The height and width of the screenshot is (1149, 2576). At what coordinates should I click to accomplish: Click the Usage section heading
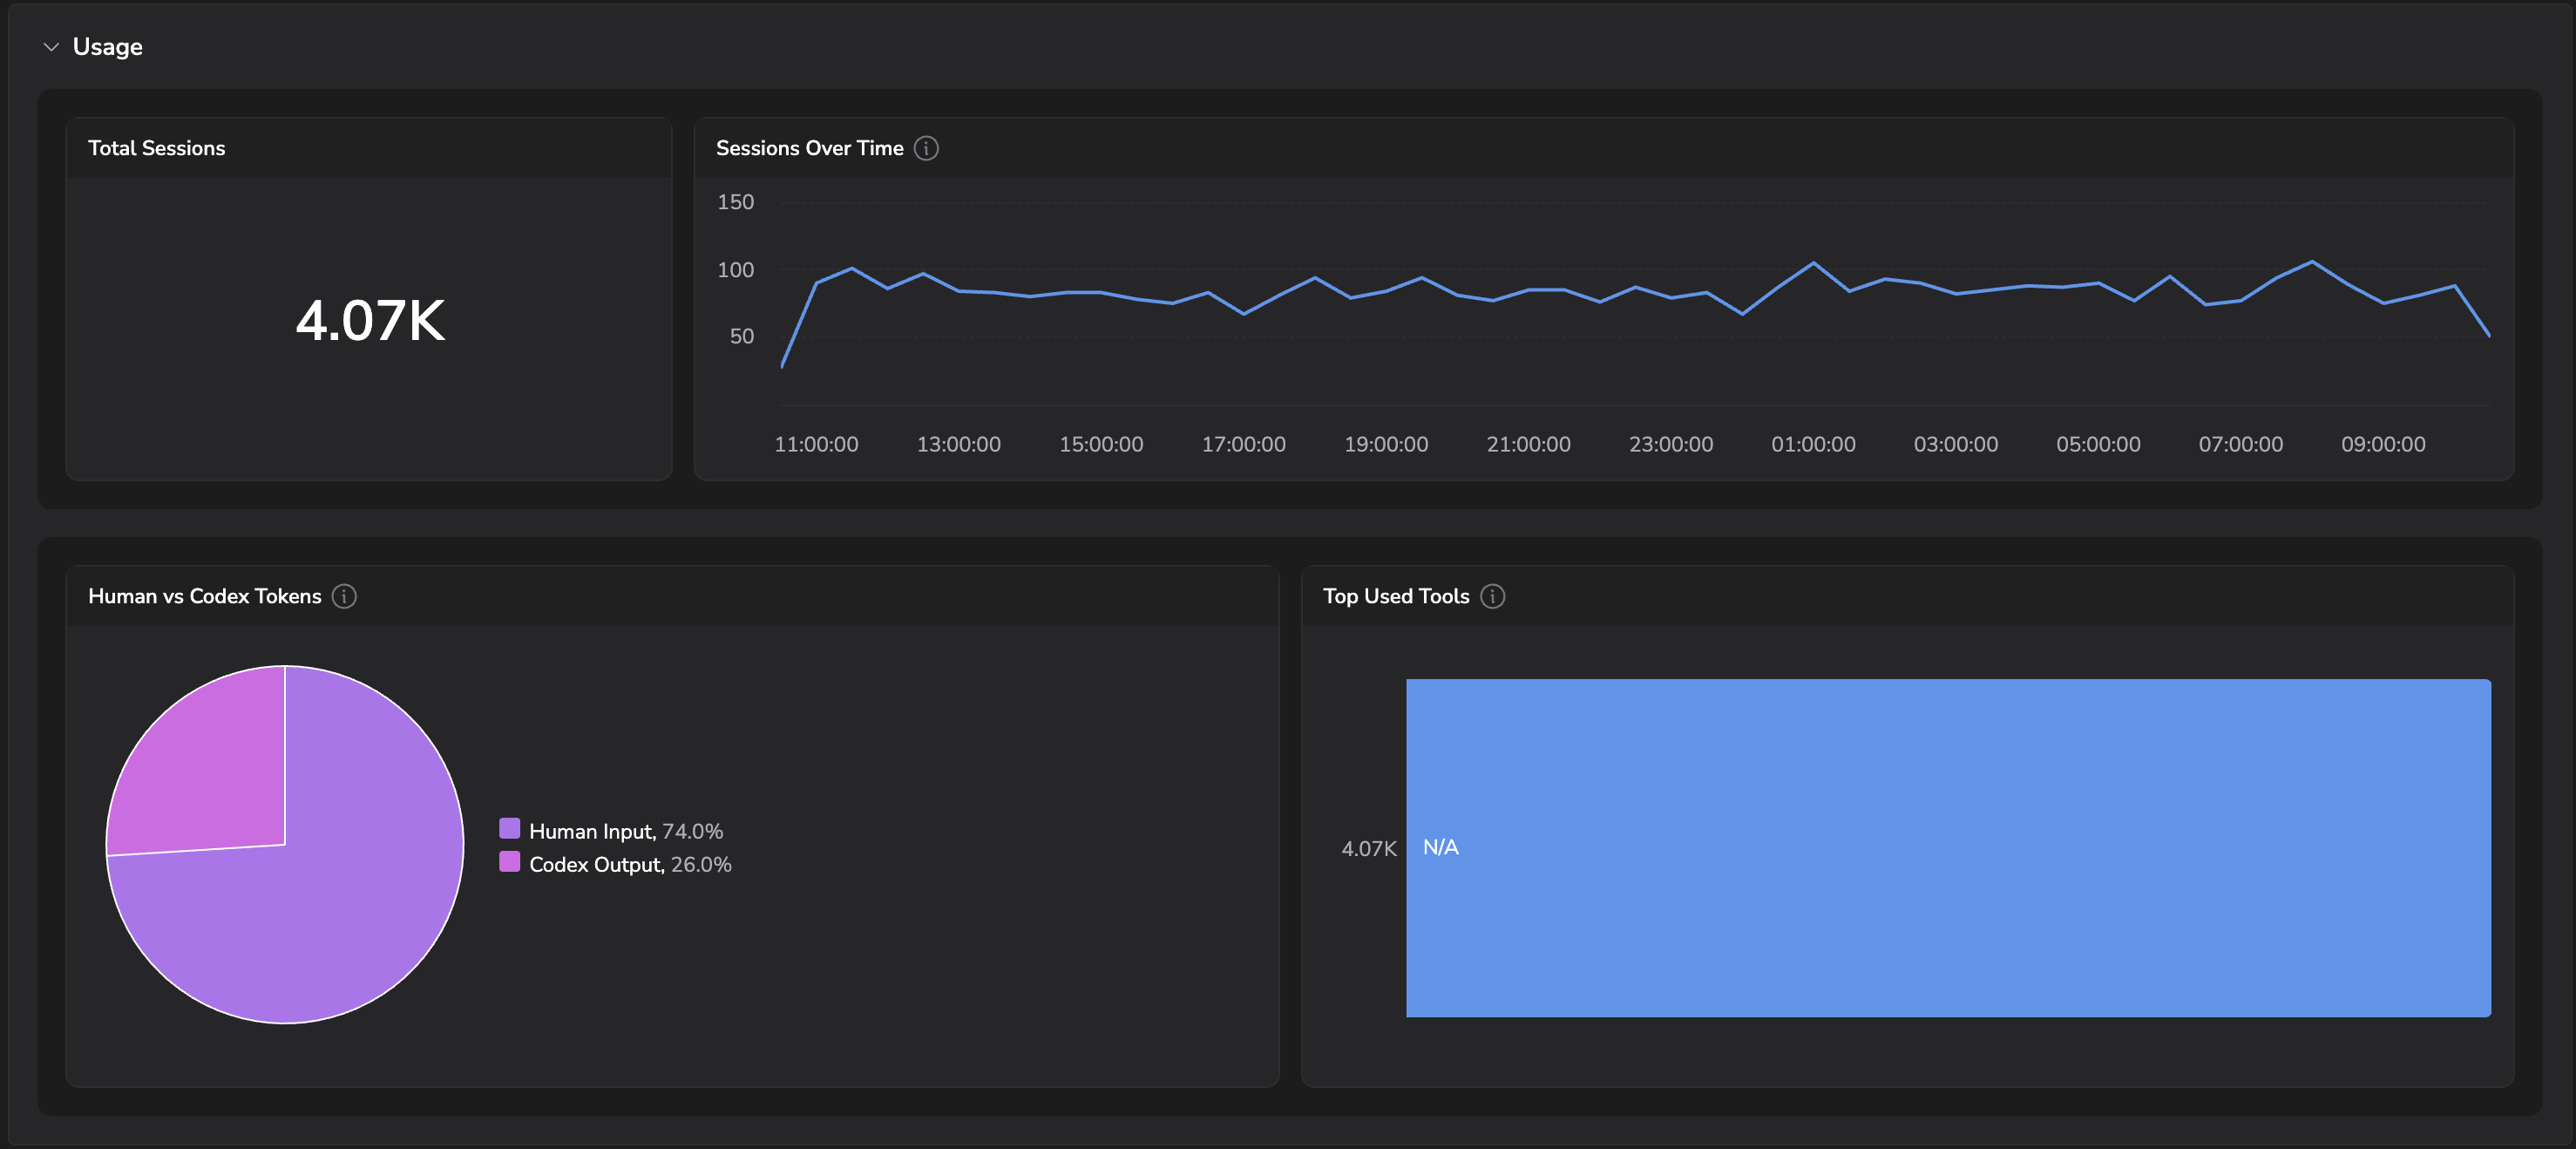tap(107, 47)
